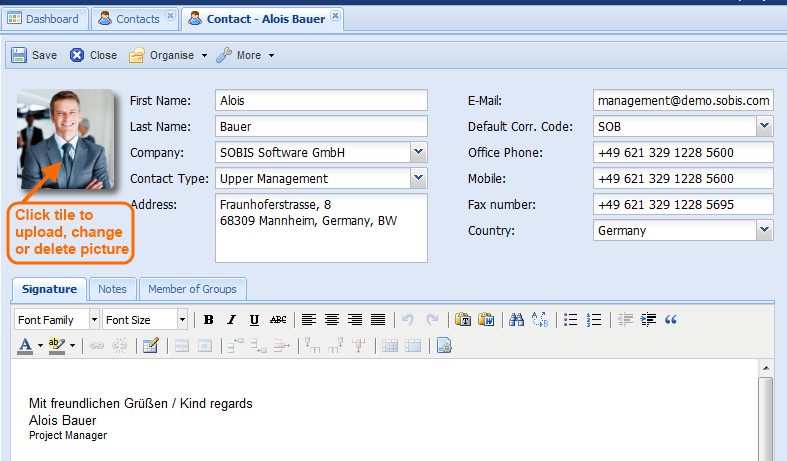787x461 pixels.
Task: Insert a numbered ordered list
Action: [594, 320]
